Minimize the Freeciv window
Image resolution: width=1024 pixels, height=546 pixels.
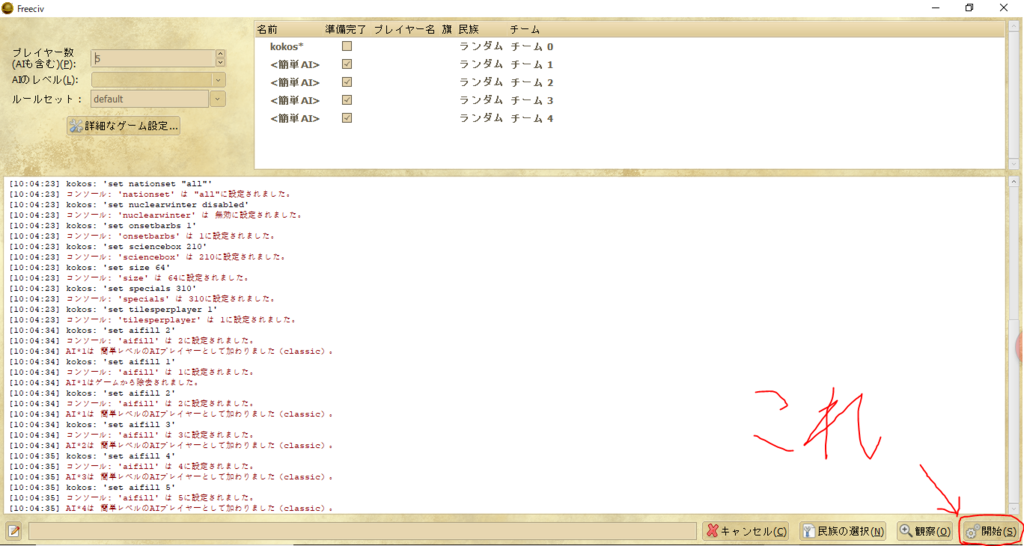938,7
